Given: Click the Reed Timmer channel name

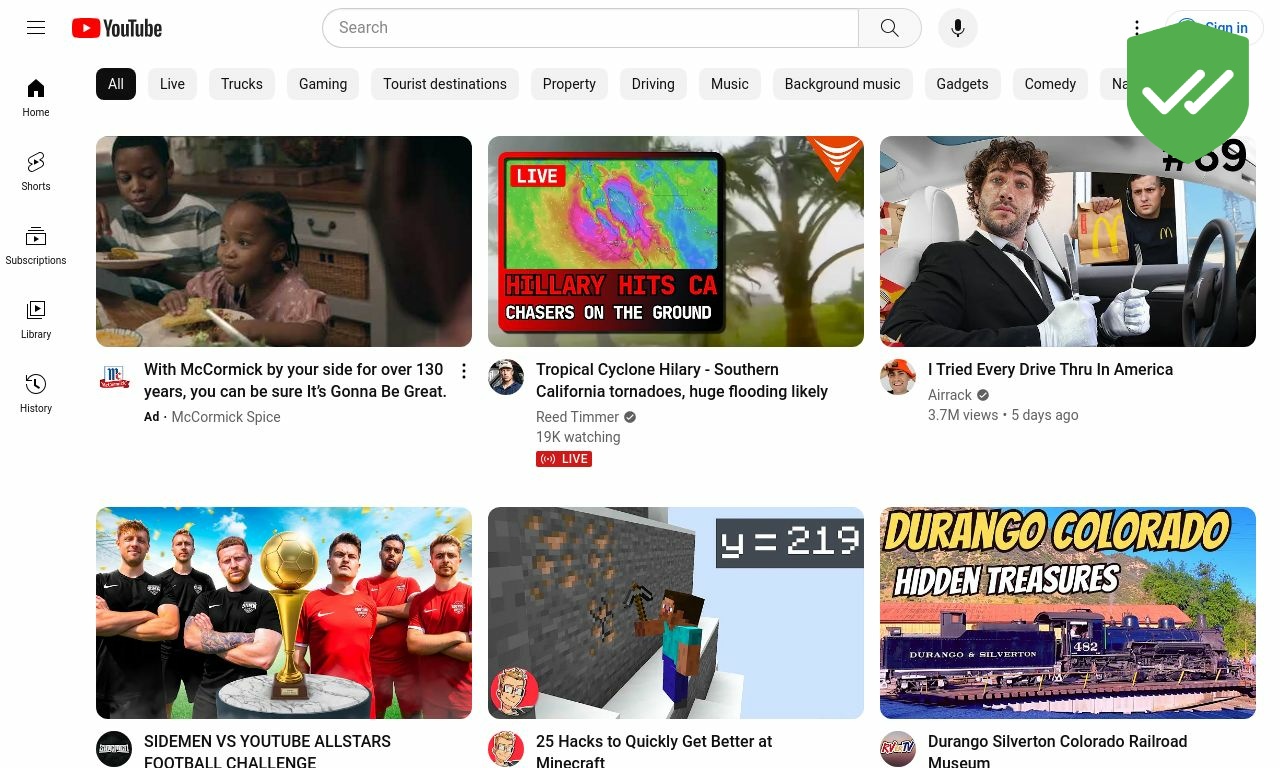Looking at the screenshot, I should [578, 417].
